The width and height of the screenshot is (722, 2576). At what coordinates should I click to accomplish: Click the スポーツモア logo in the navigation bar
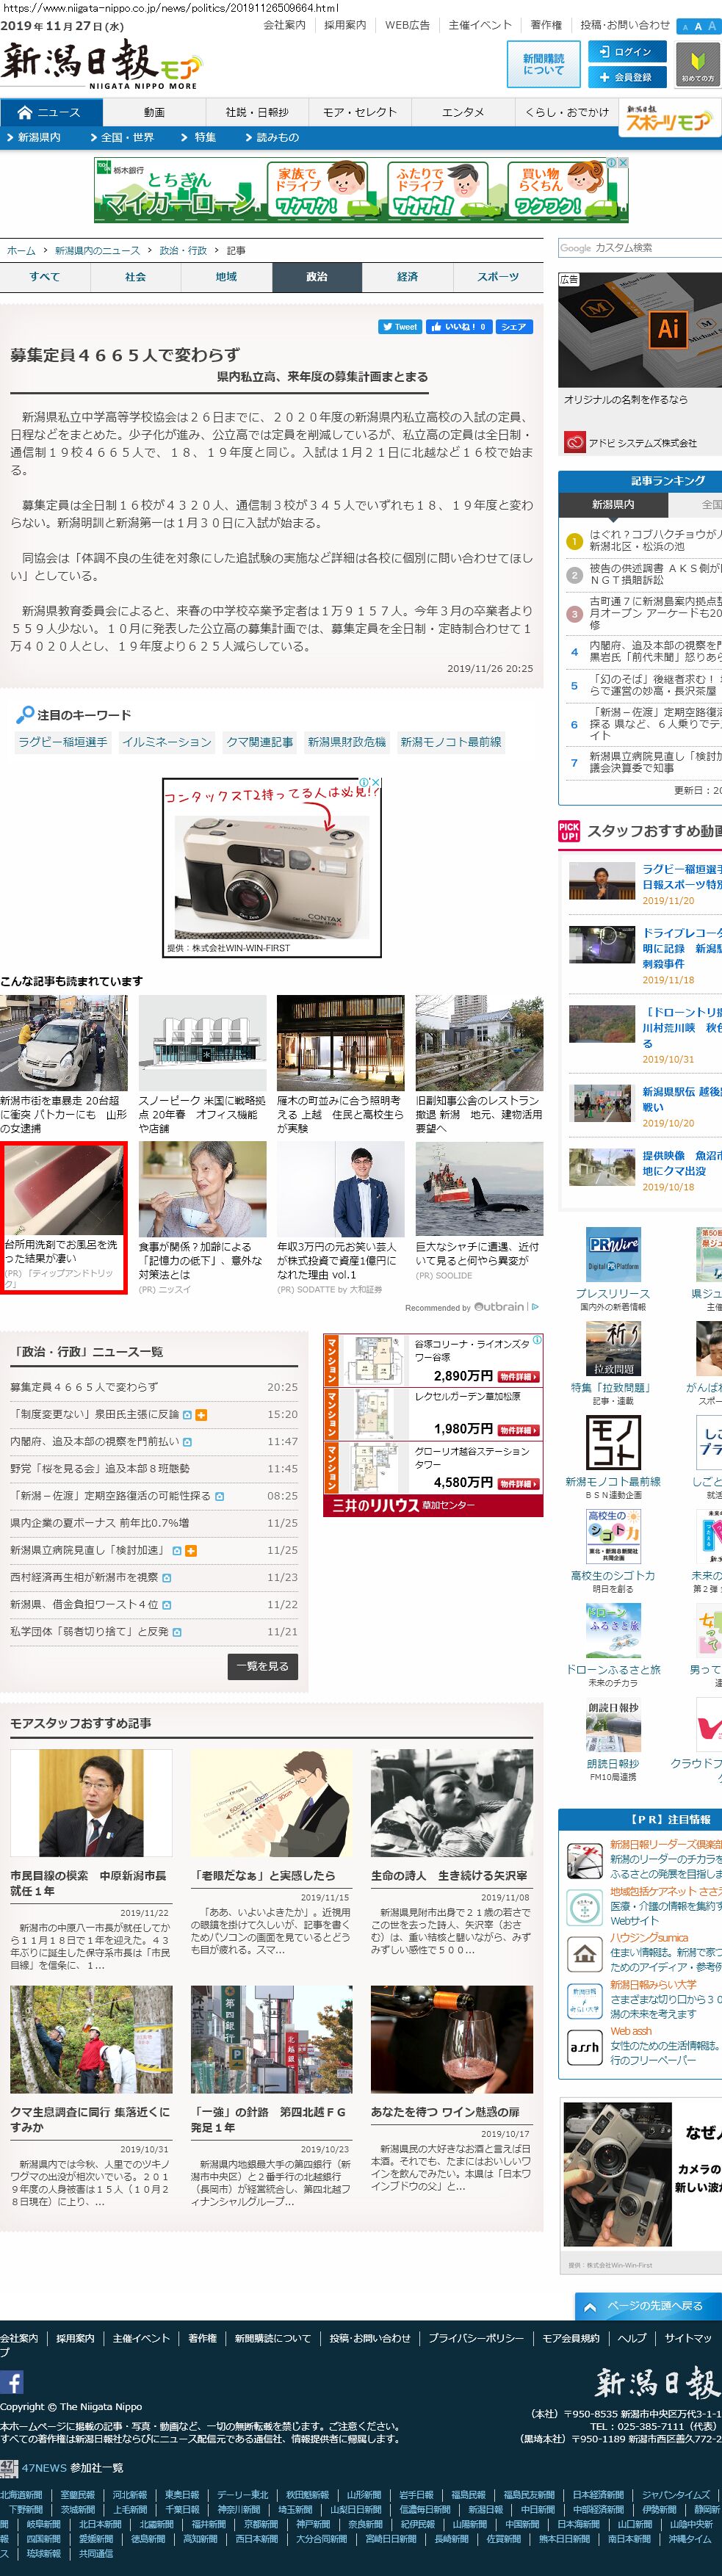pos(668,120)
